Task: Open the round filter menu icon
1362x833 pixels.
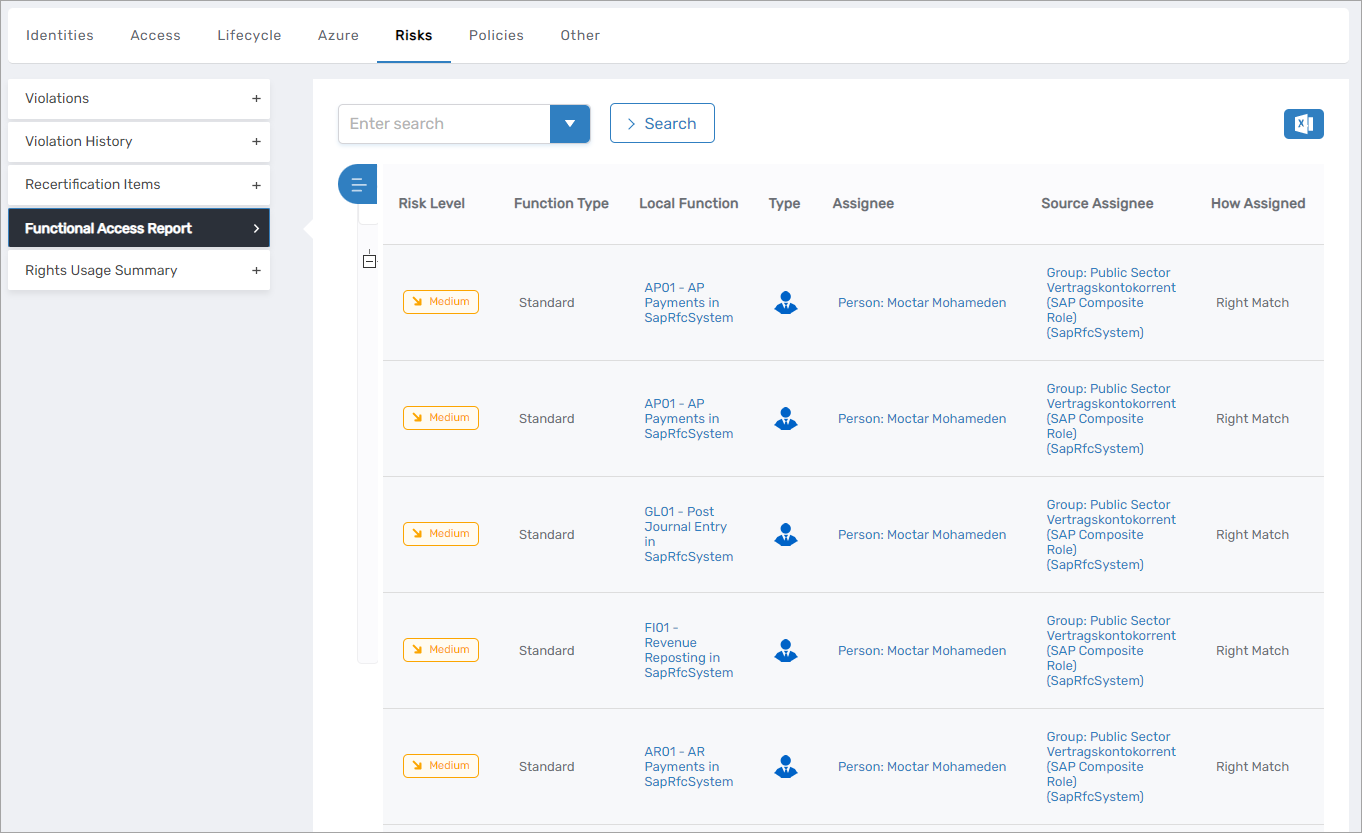Action: [x=357, y=184]
